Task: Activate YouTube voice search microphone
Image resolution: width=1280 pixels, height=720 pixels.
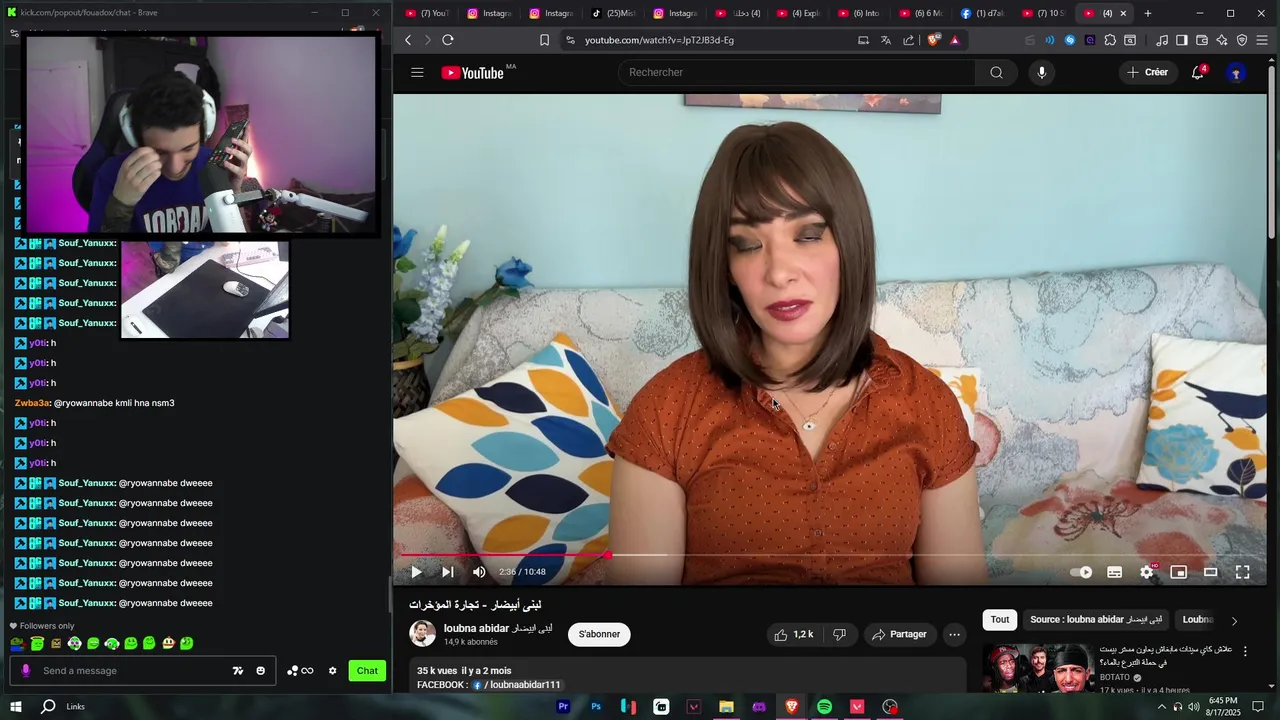Action: point(1041,72)
